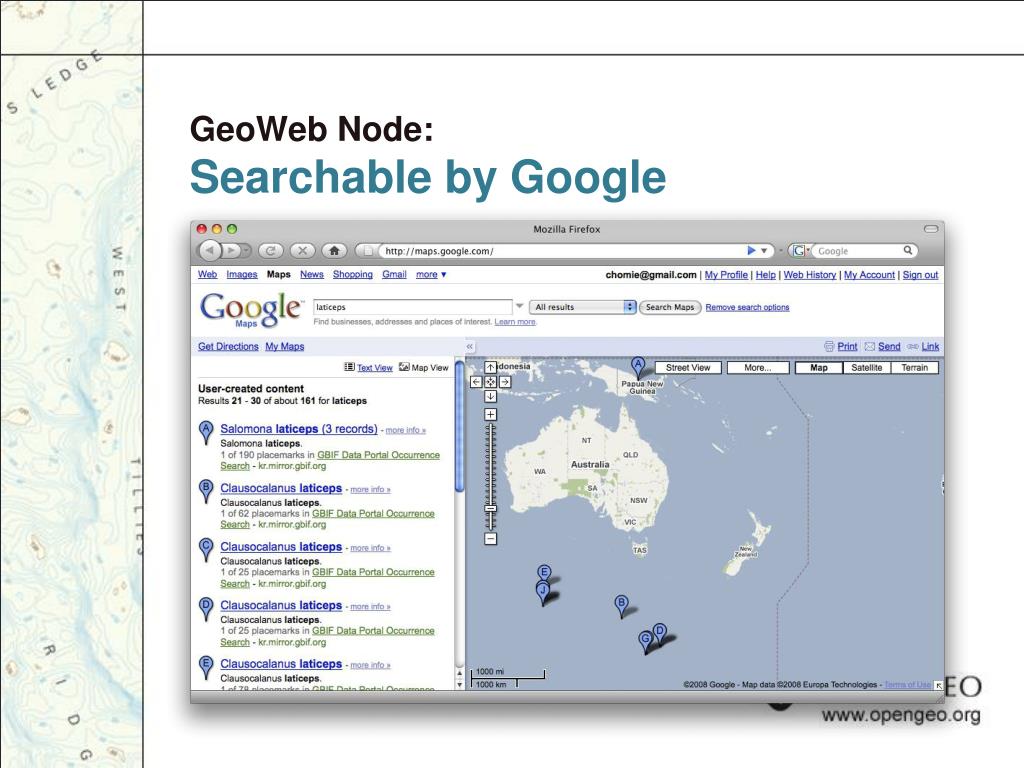Go to home page with house icon
1024x768 pixels.
pyautogui.click(x=334, y=250)
